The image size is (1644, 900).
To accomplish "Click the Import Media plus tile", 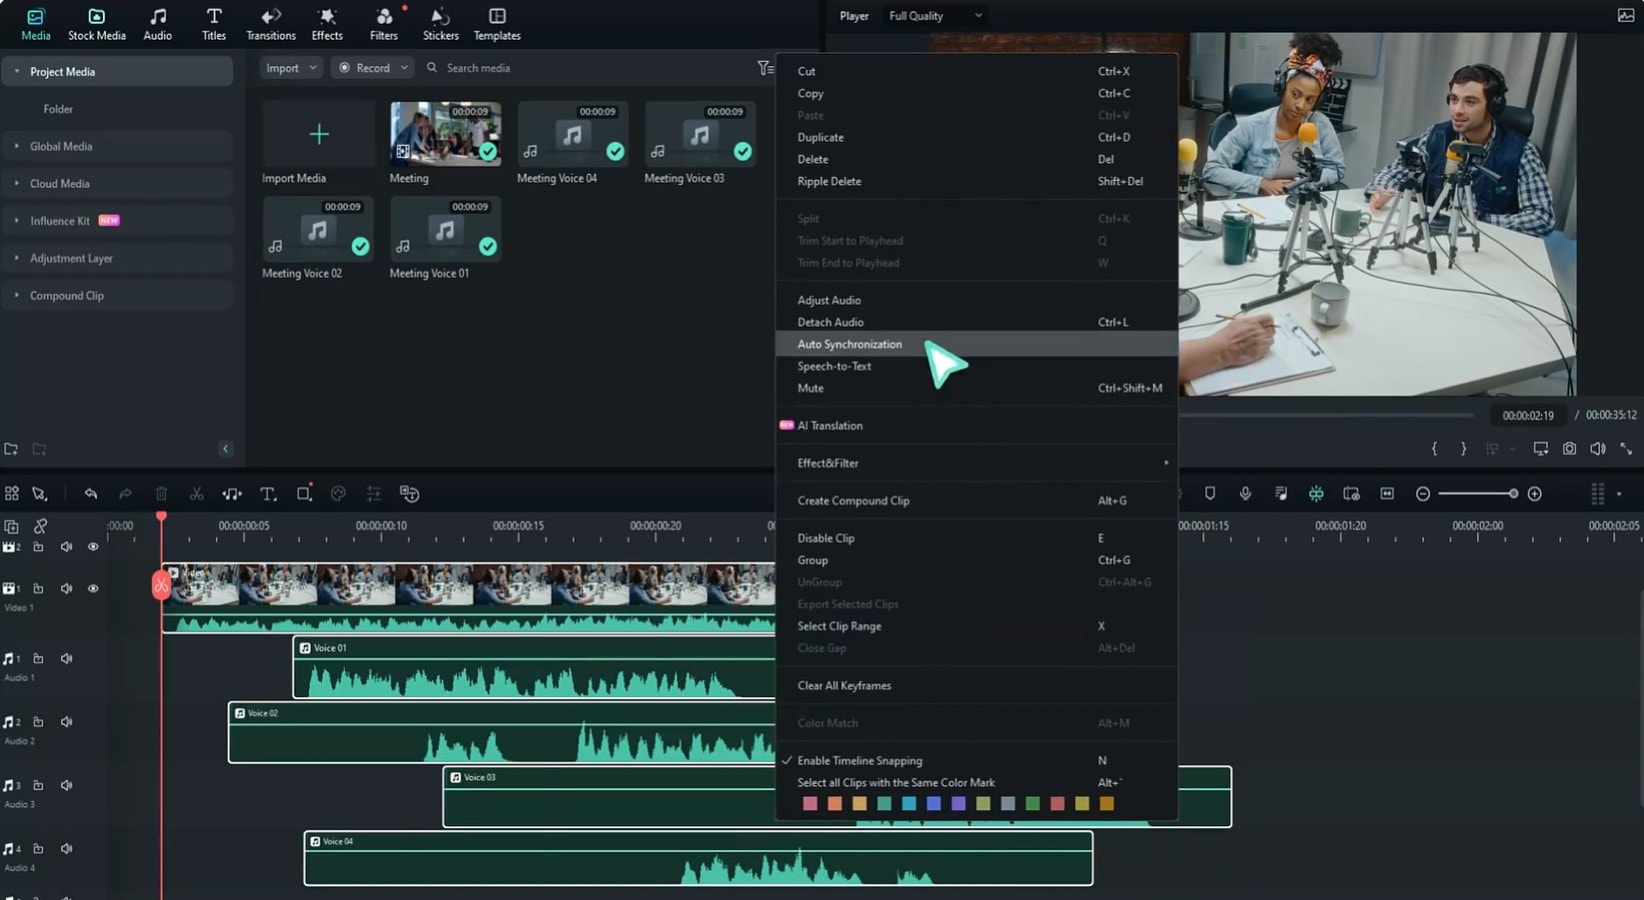I will pos(318,134).
